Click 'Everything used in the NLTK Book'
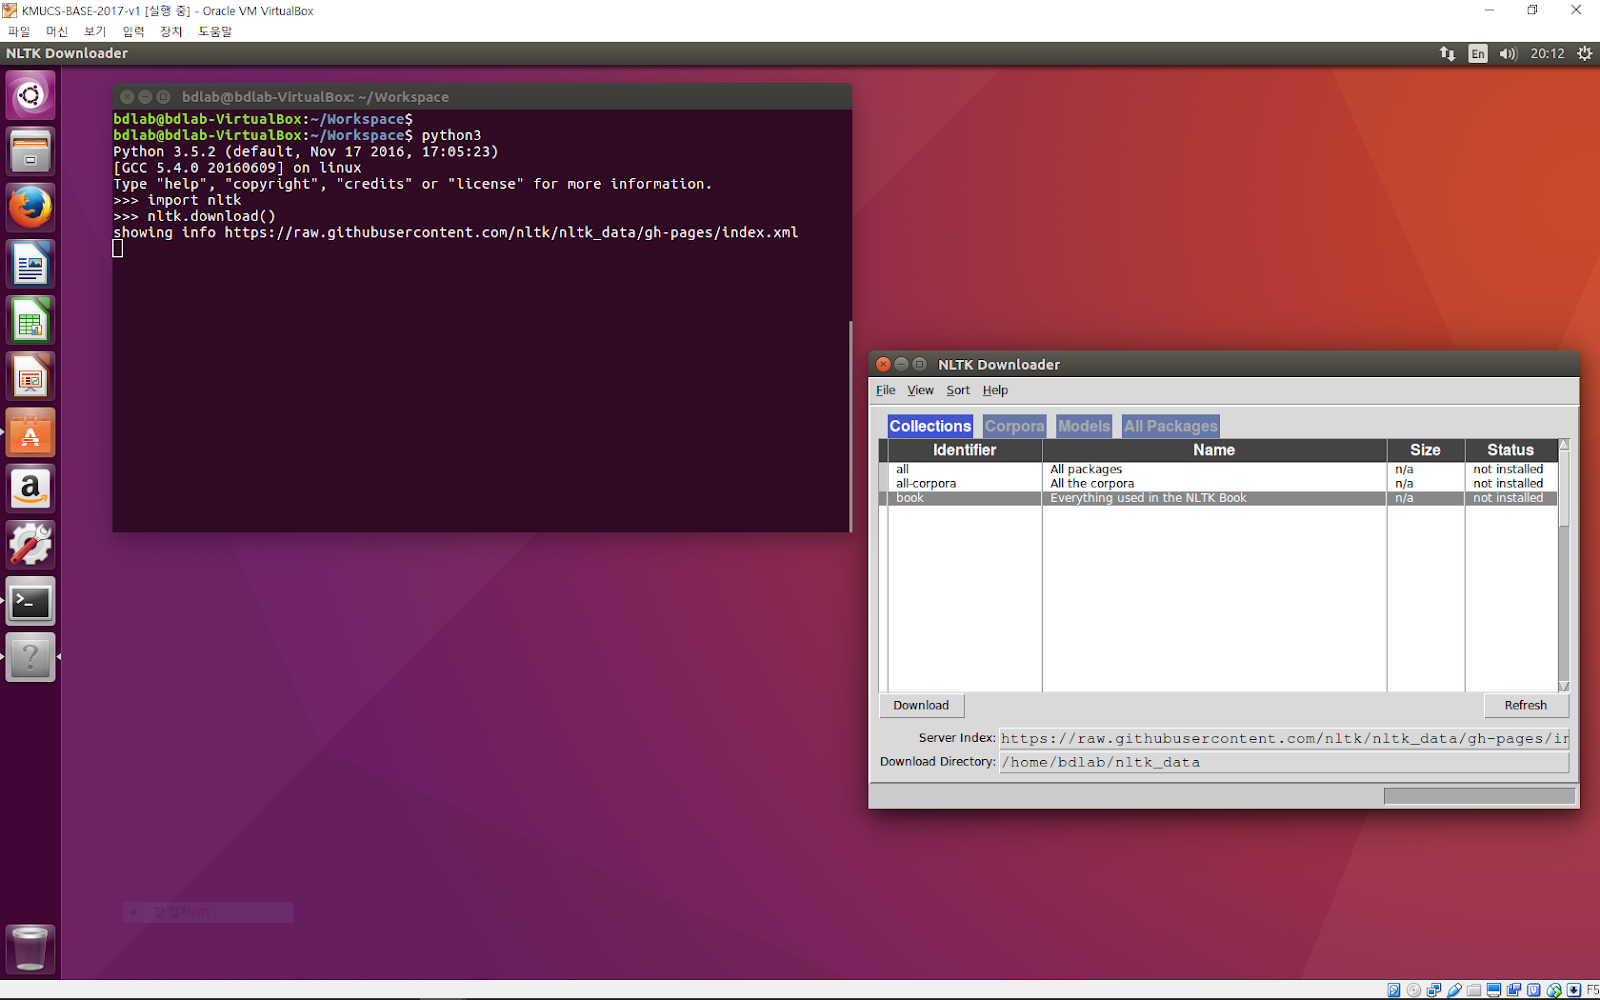The image size is (1600, 1000). pos(1148,498)
